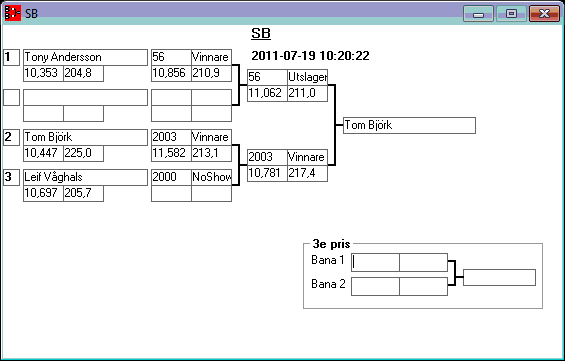Image resolution: width=565 pixels, height=361 pixels.
Task: Click the red SB application icon
Action: point(13,13)
